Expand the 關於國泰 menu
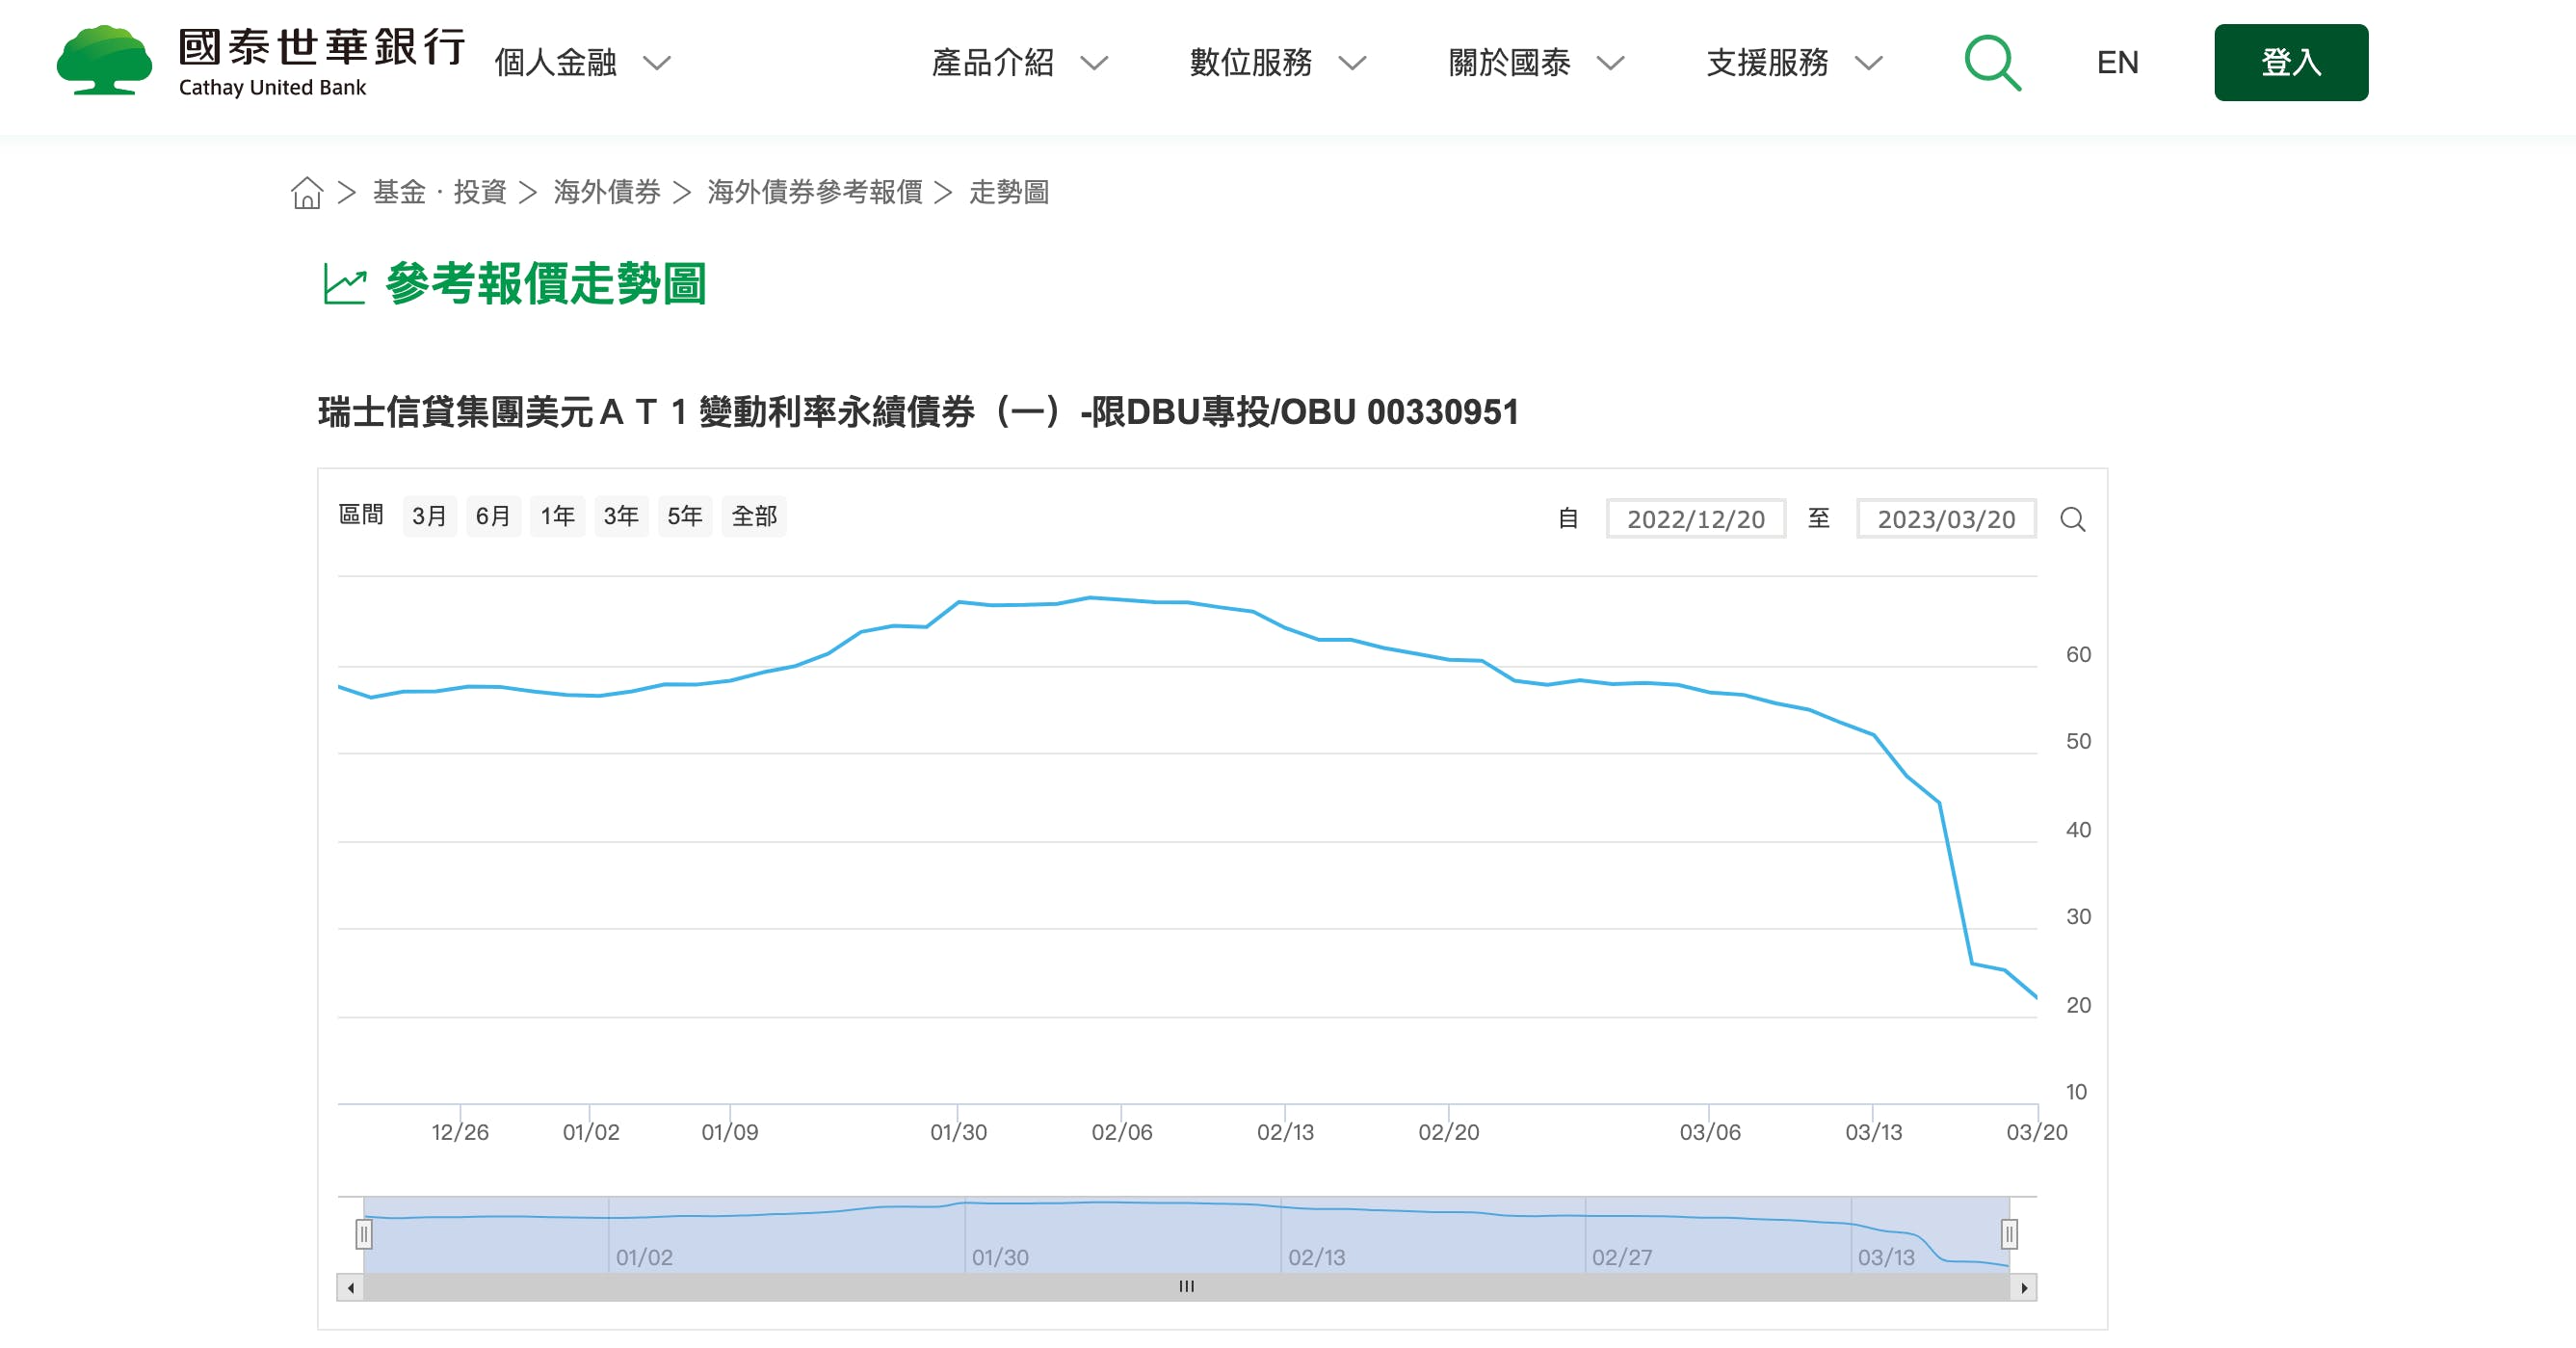2576x1348 pixels. click(x=1536, y=63)
